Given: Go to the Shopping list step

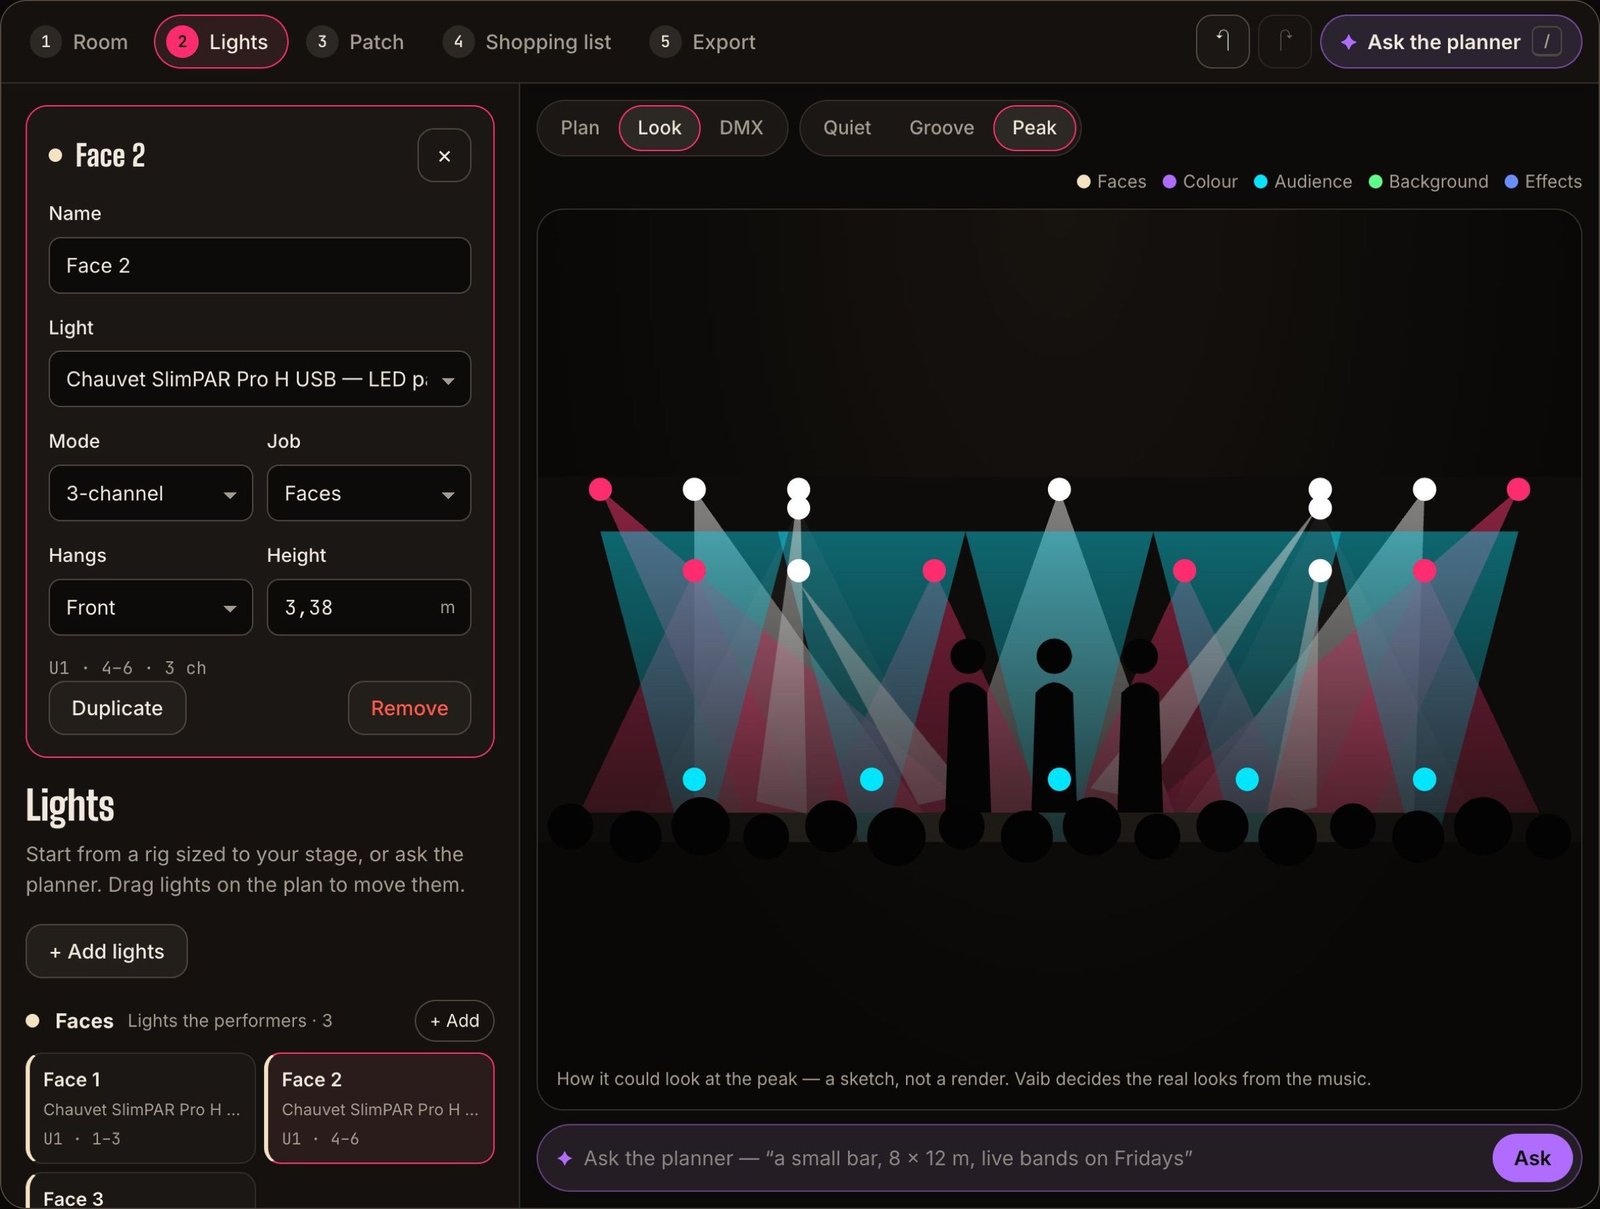Looking at the screenshot, I should coord(528,42).
